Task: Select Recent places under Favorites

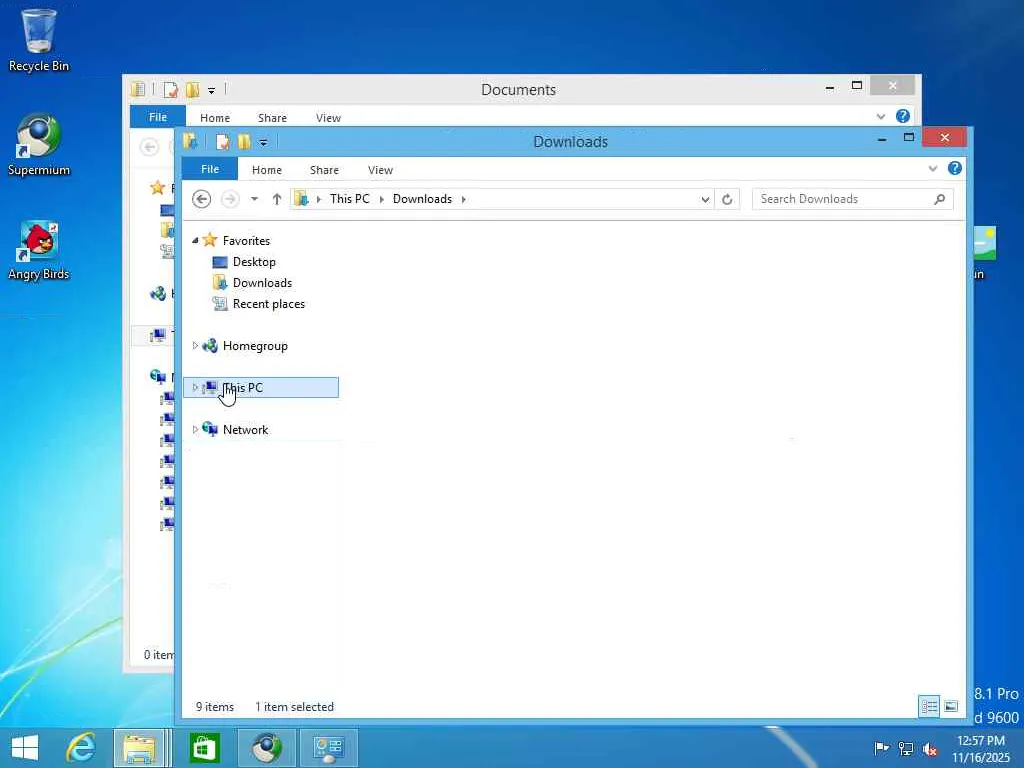Action: point(268,304)
